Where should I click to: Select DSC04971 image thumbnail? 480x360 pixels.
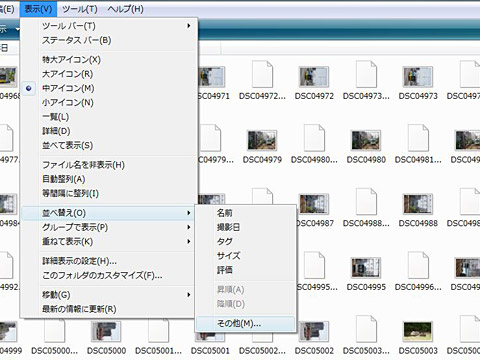(x=211, y=76)
